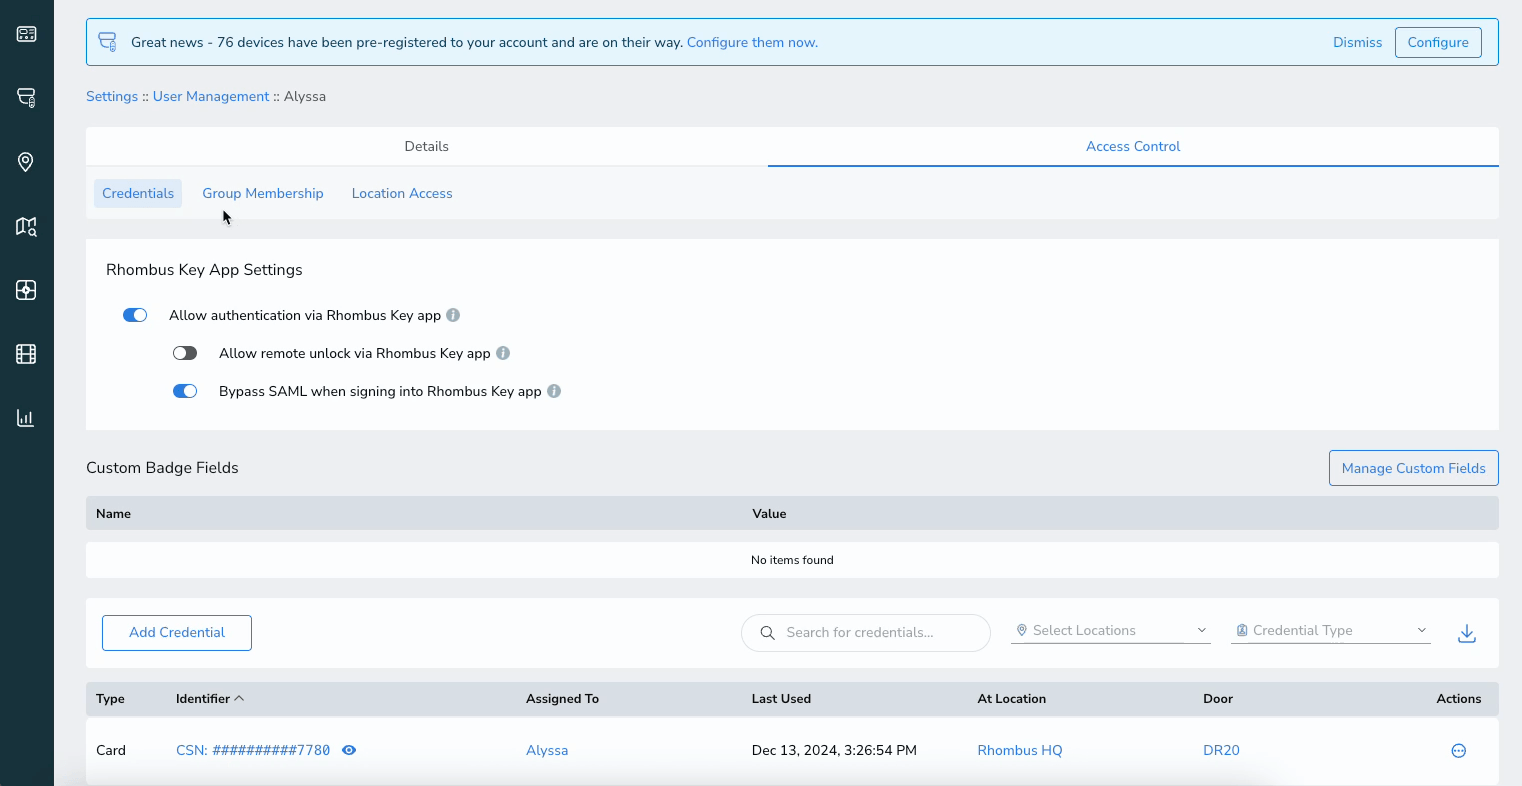Disable authentication via Rhombus Key app
This screenshot has width=1522, height=786.
[x=135, y=315]
